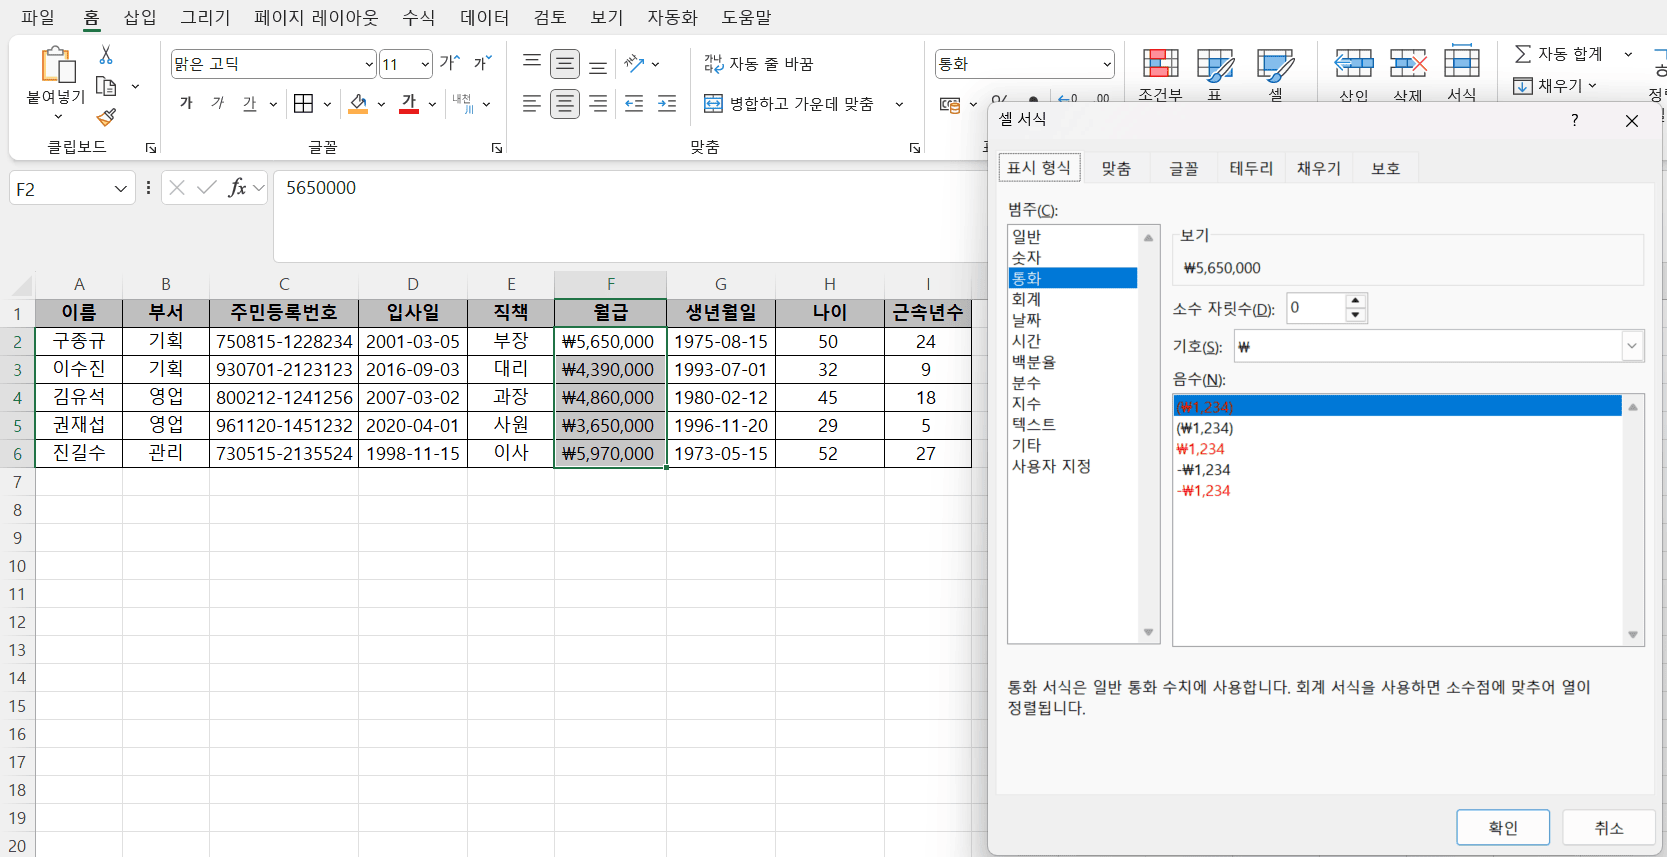Expand the 기호 currency symbol dropdown
Viewport: 1667px width, 857px height.
coord(1631,346)
